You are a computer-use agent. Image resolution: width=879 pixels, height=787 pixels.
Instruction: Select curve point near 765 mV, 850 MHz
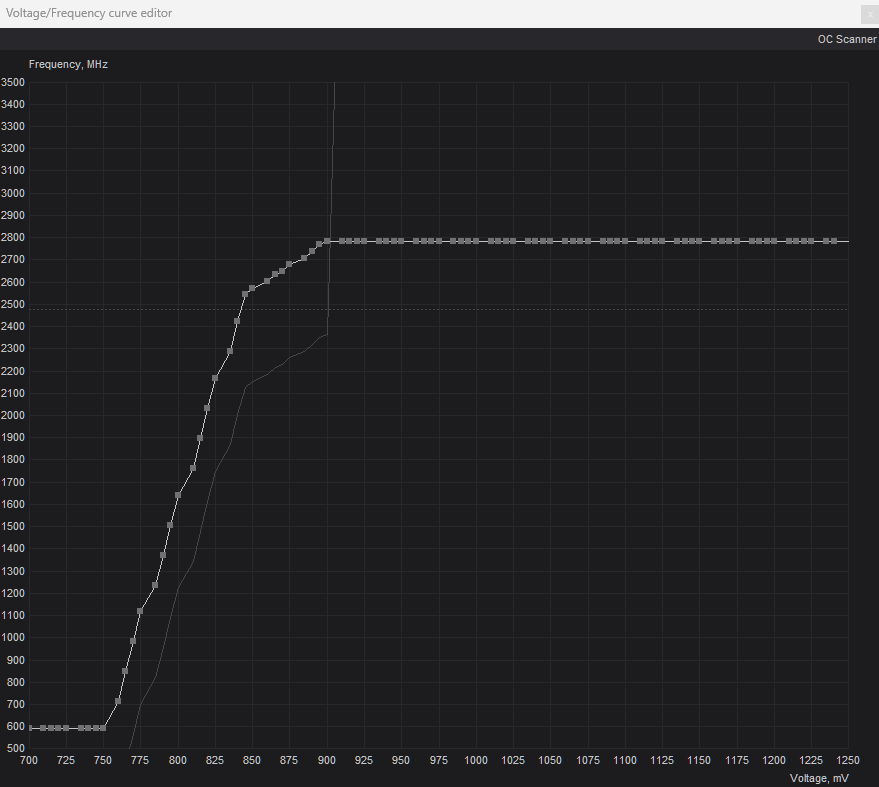[125, 671]
